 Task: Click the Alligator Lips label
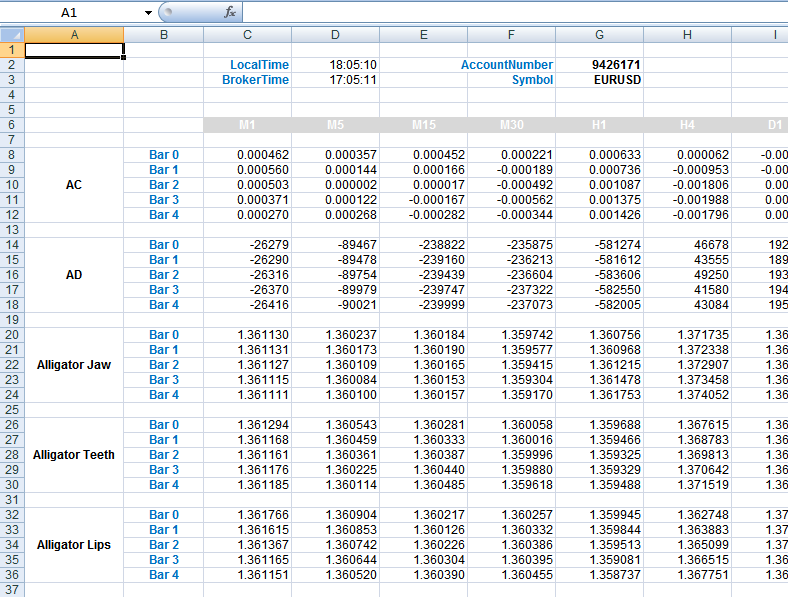pyautogui.click(x=74, y=545)
